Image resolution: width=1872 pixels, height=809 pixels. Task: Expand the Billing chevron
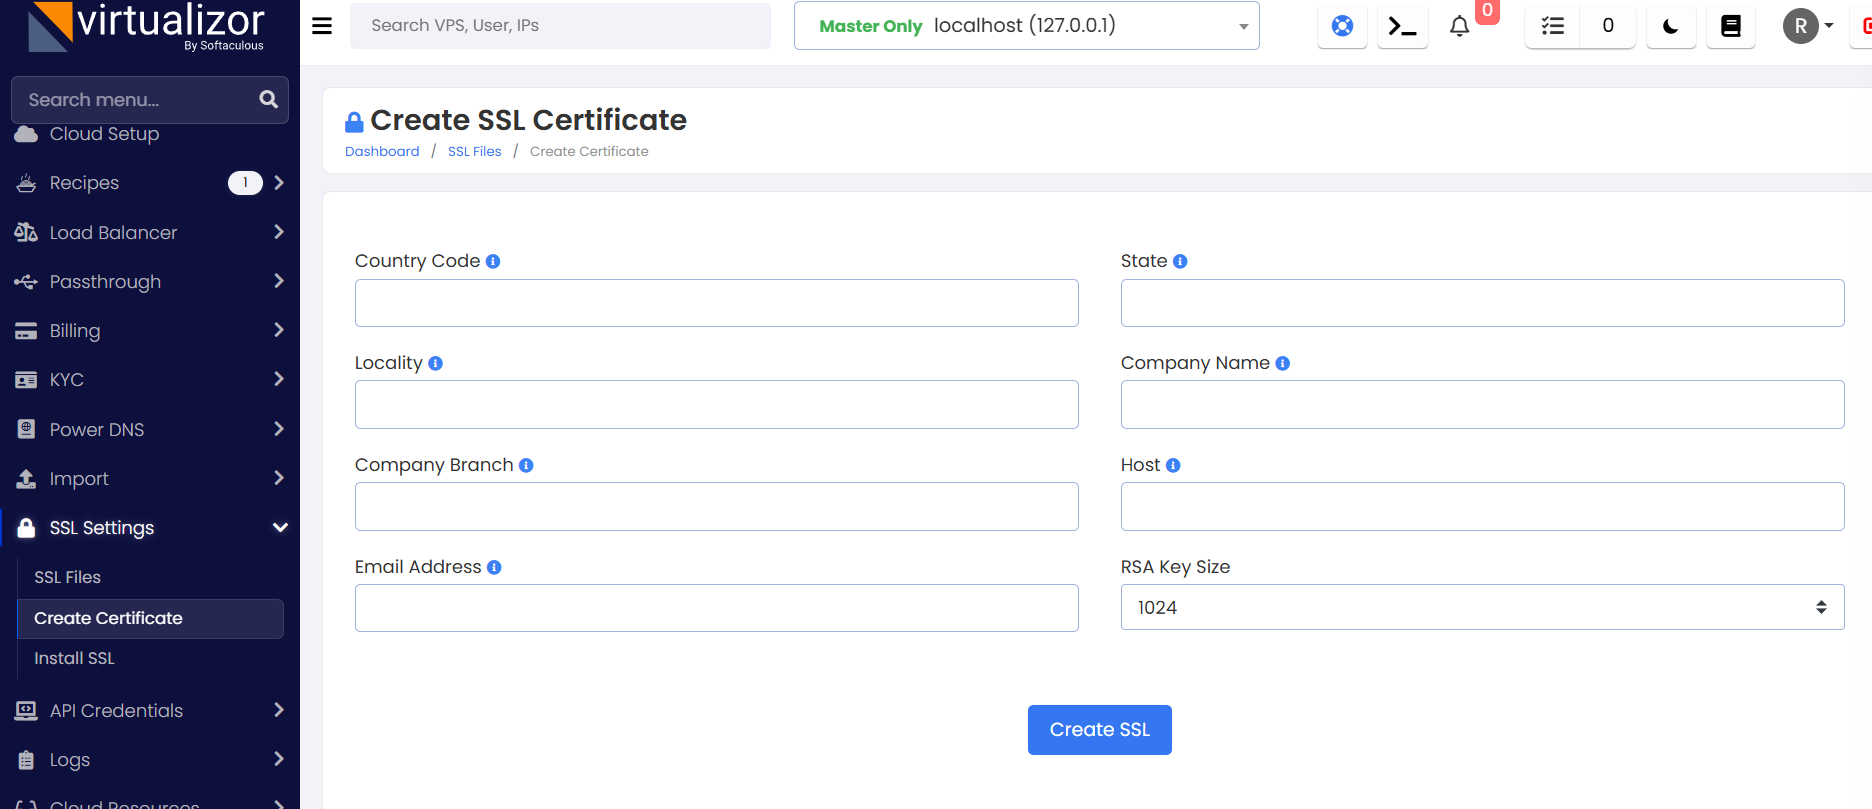tap(279, 330)
